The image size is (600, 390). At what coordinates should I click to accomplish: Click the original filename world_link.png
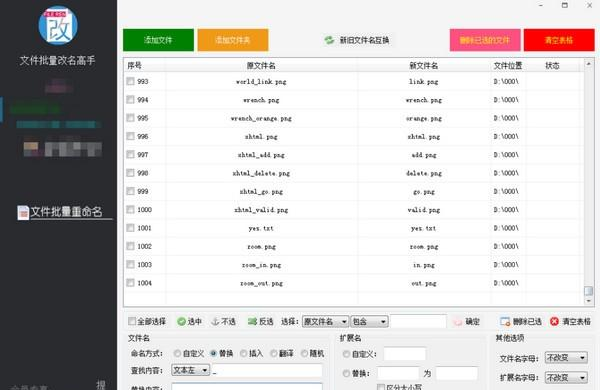[261, 82]
